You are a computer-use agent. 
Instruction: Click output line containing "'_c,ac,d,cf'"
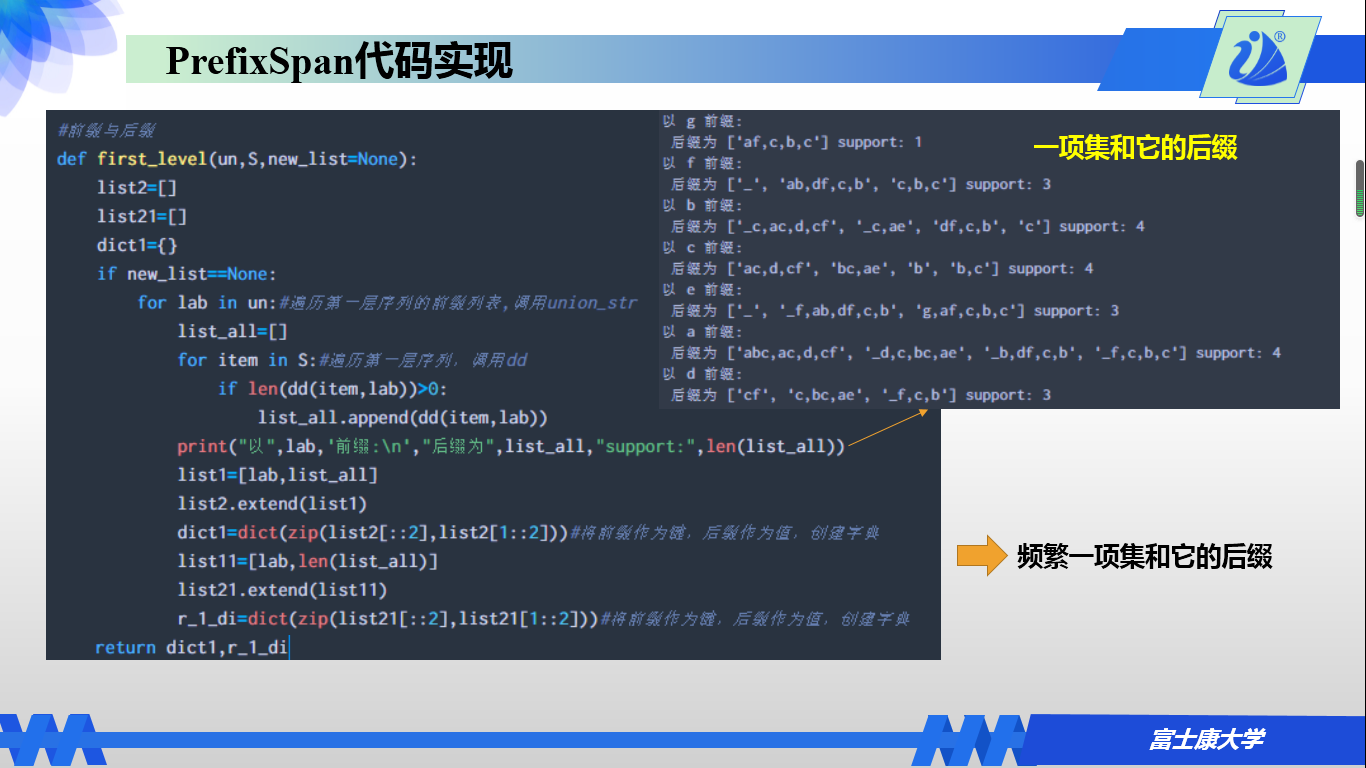[908, 226]
